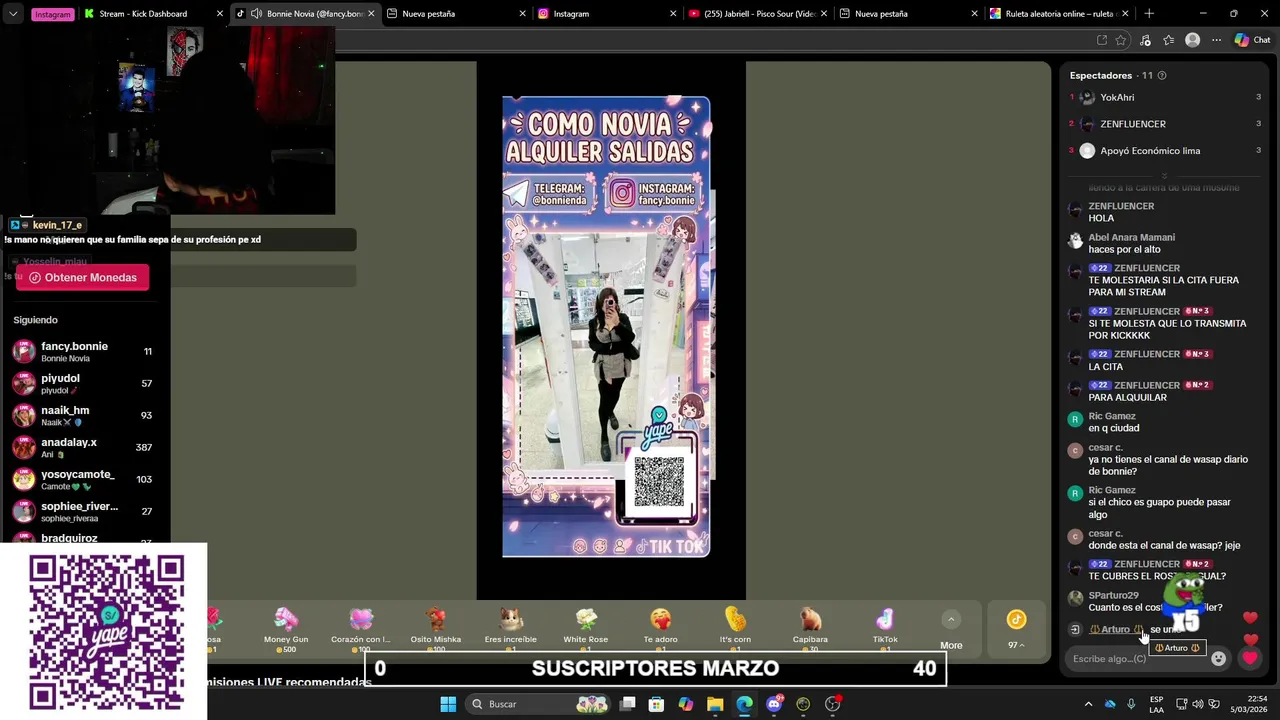Expand More gifts panel
The image size is (1280, 720).
coord(951,630)
